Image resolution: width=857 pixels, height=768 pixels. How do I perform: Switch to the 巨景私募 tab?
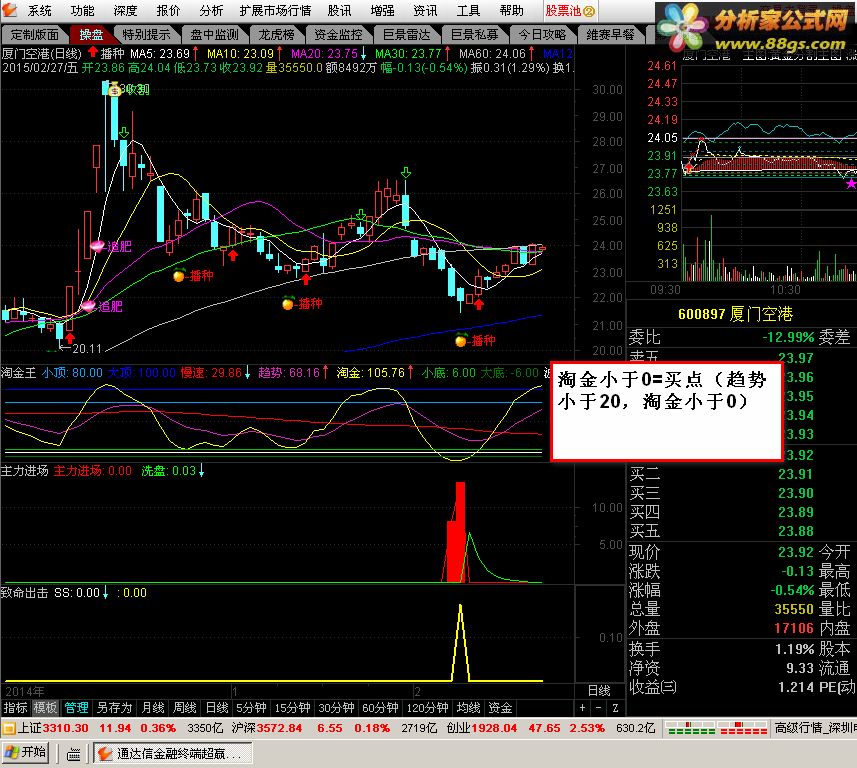474,34
